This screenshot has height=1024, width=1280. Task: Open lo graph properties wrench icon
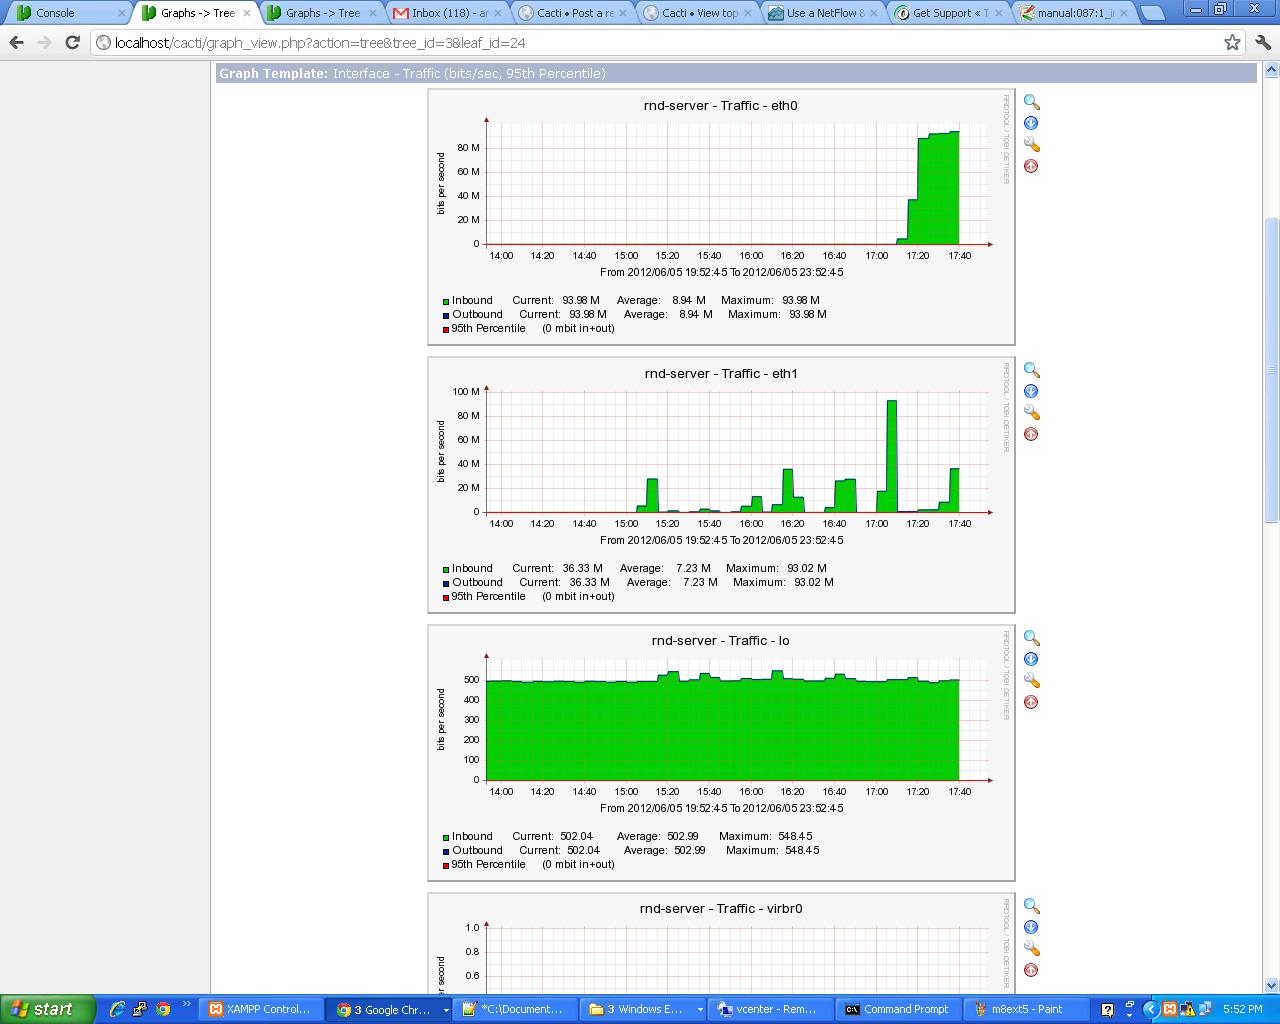coord(1031,681)
